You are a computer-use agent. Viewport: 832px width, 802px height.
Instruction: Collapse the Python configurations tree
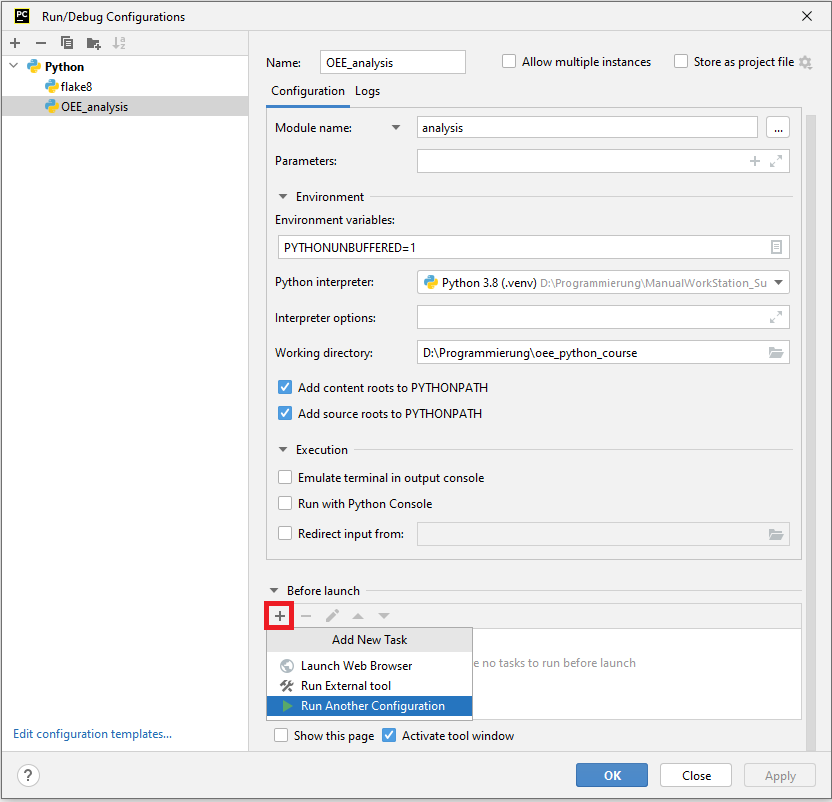pos(12,66)
